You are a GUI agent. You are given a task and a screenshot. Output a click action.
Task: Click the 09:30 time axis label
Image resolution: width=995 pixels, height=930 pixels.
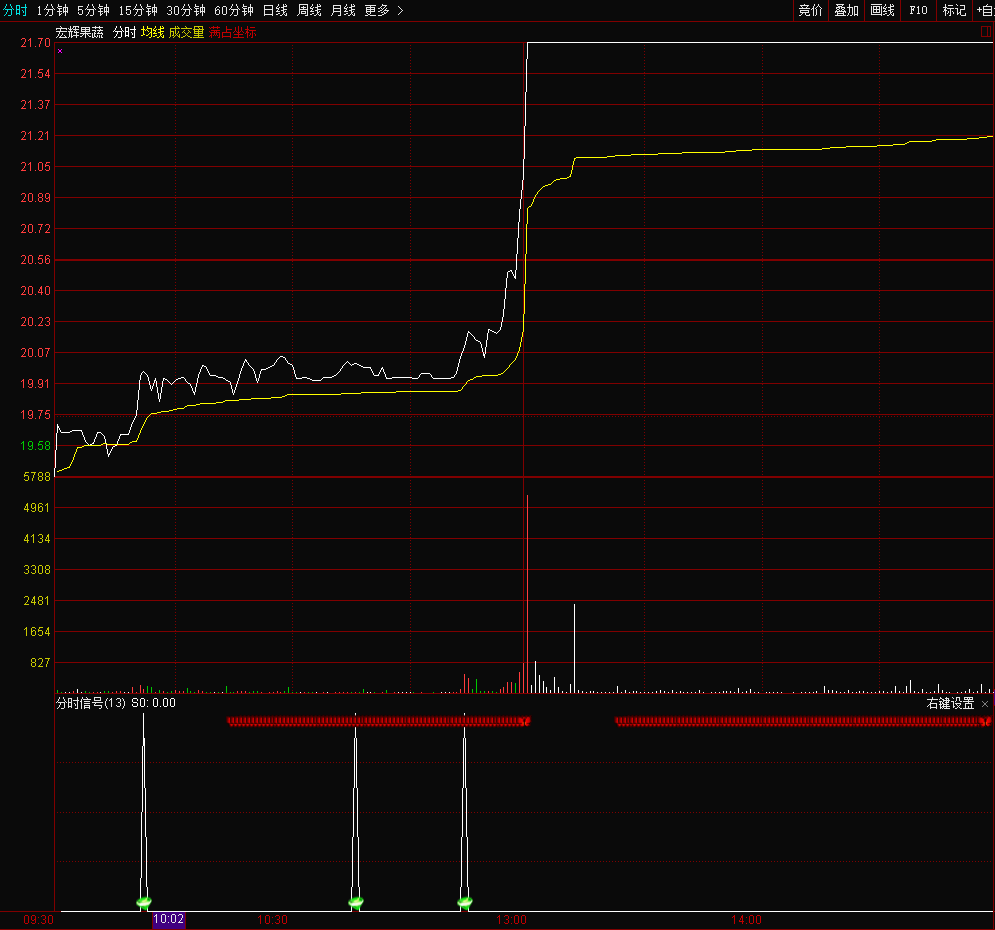point(38,920)
